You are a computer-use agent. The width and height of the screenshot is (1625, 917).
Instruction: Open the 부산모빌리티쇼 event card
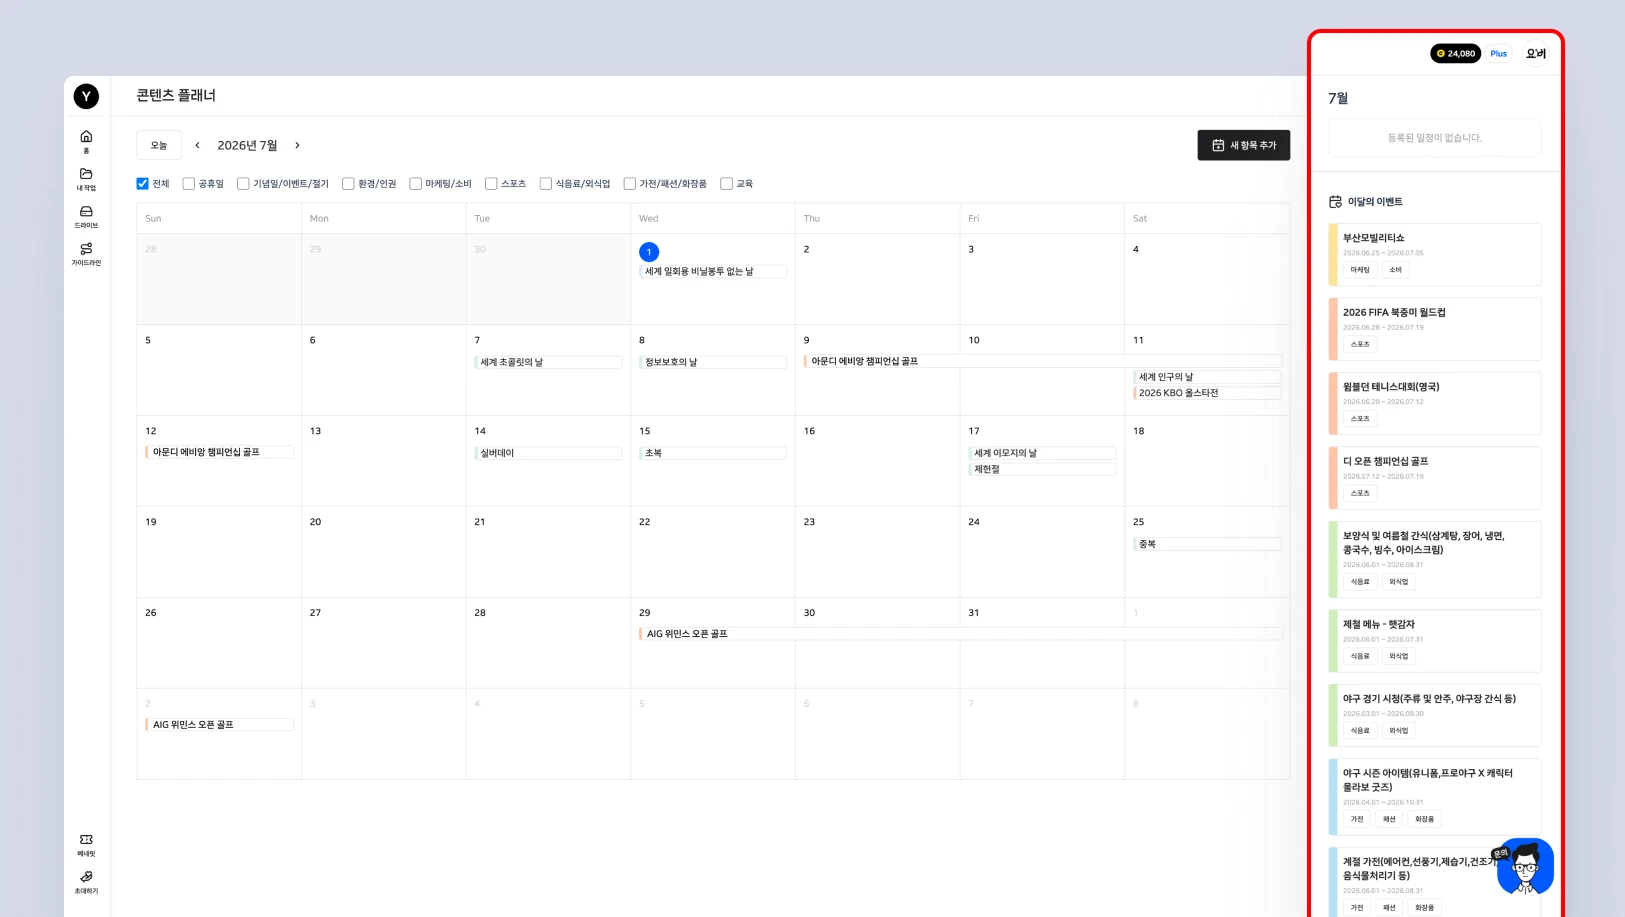[x=1434, y=255]
